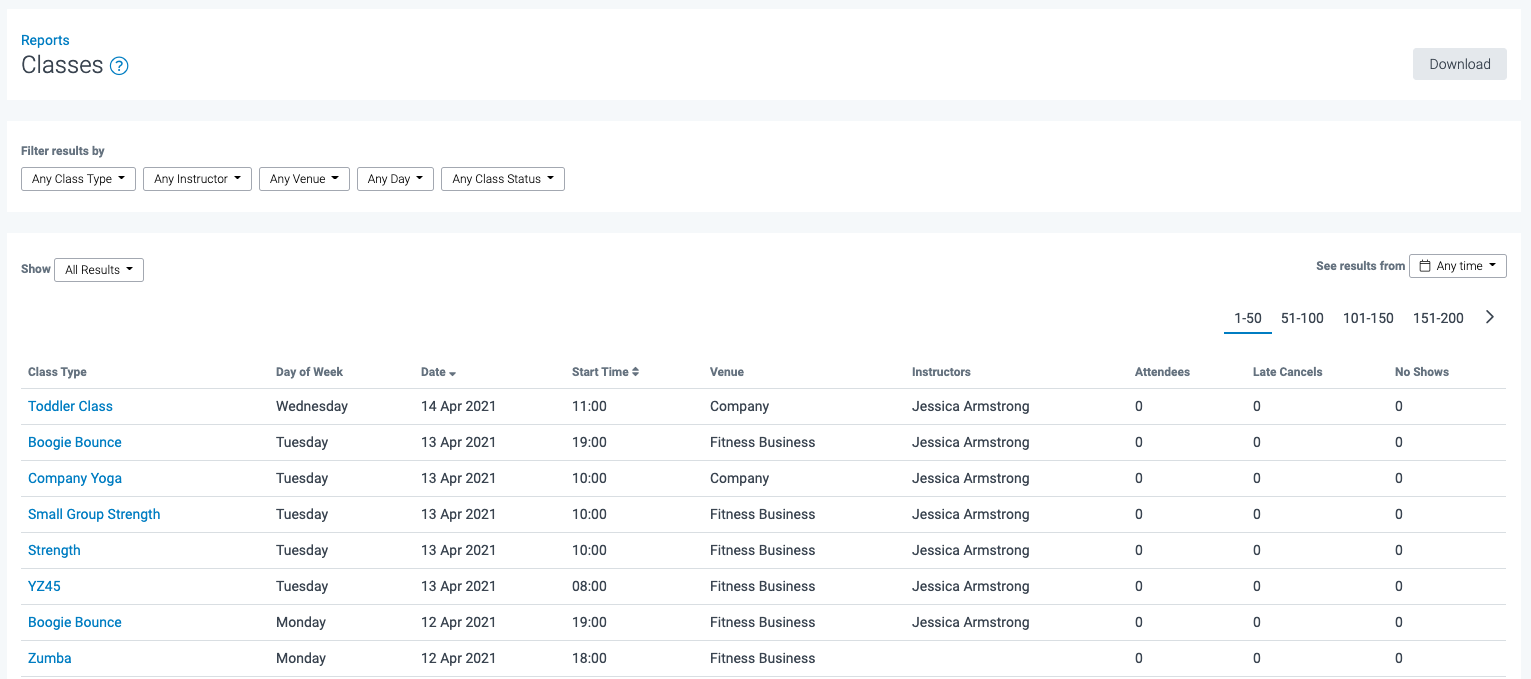Open the Toddler Class details
1531x679 pixels.
pyautogui.click(x=70, y=406)
